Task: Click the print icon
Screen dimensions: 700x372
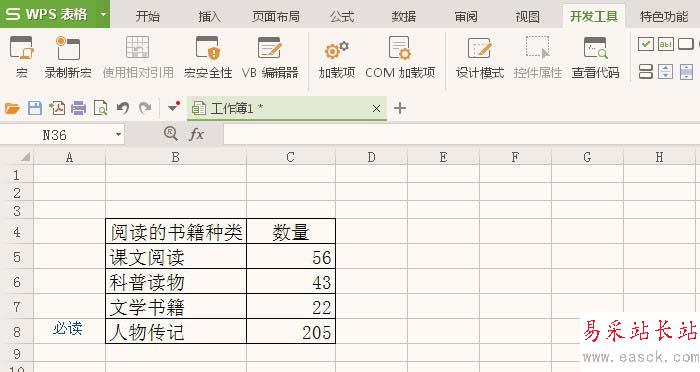Action: (x=79, y=108)
